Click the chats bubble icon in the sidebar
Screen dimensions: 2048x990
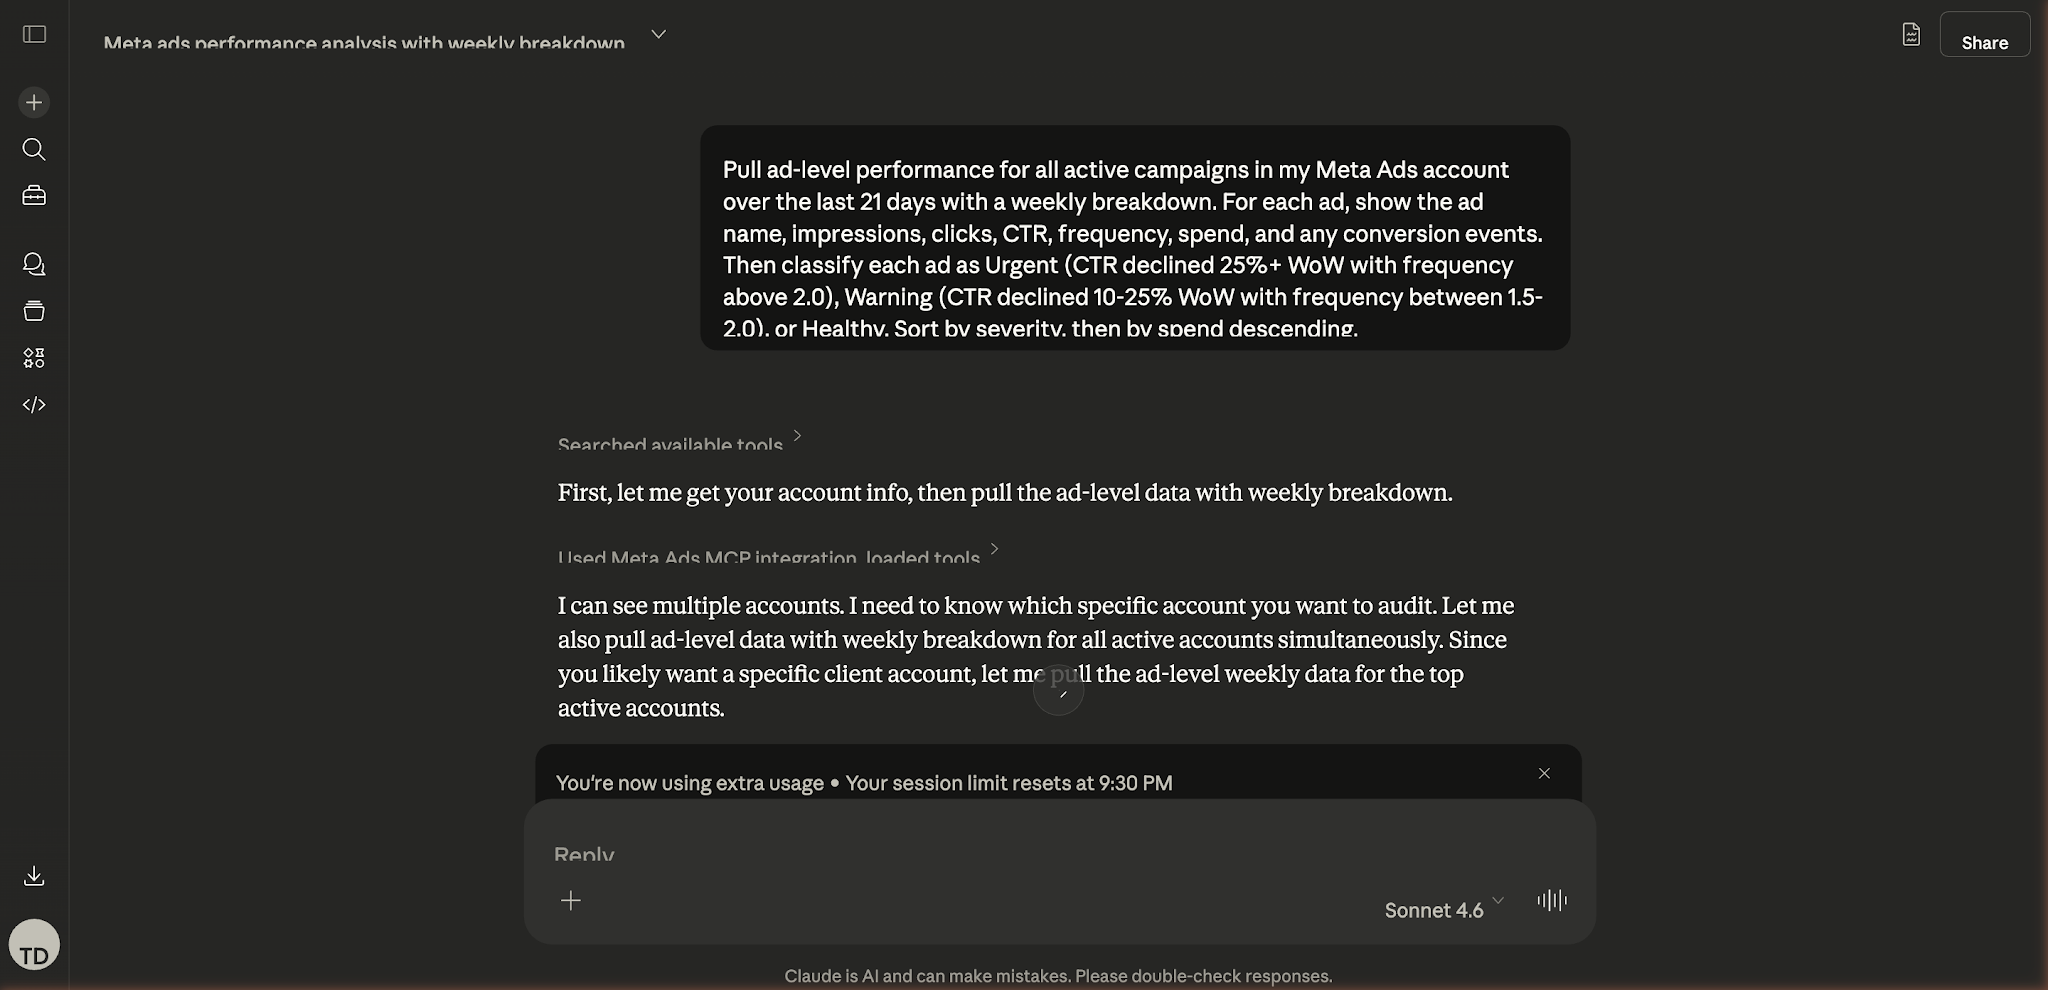pos(34,263)
